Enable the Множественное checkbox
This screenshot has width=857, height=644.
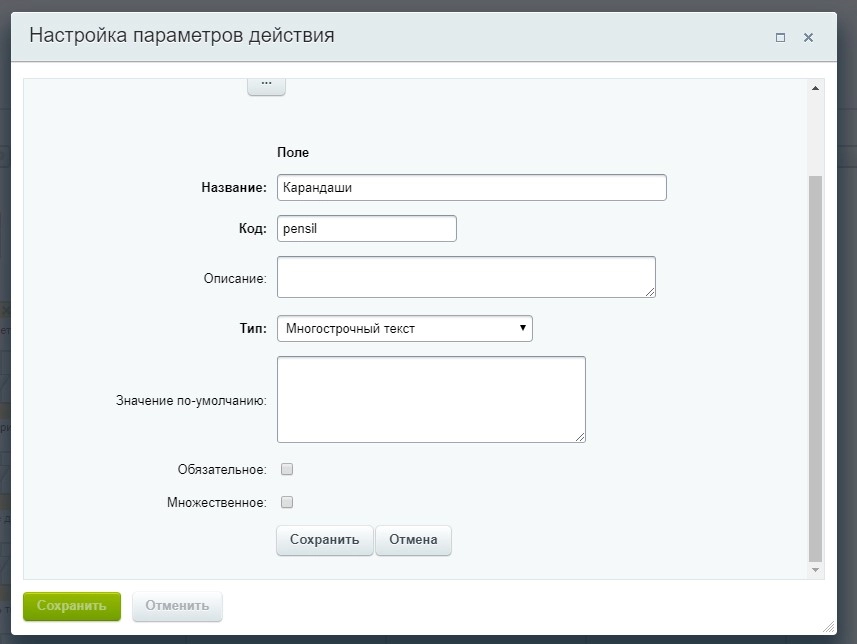coord(287,501)
